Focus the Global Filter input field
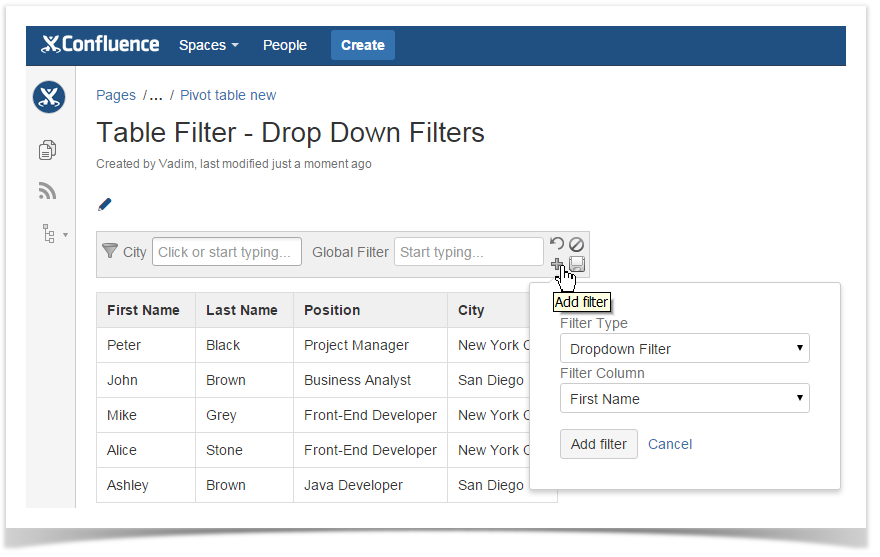Viewport: 880px width, 557px height. tap(468, 252)
